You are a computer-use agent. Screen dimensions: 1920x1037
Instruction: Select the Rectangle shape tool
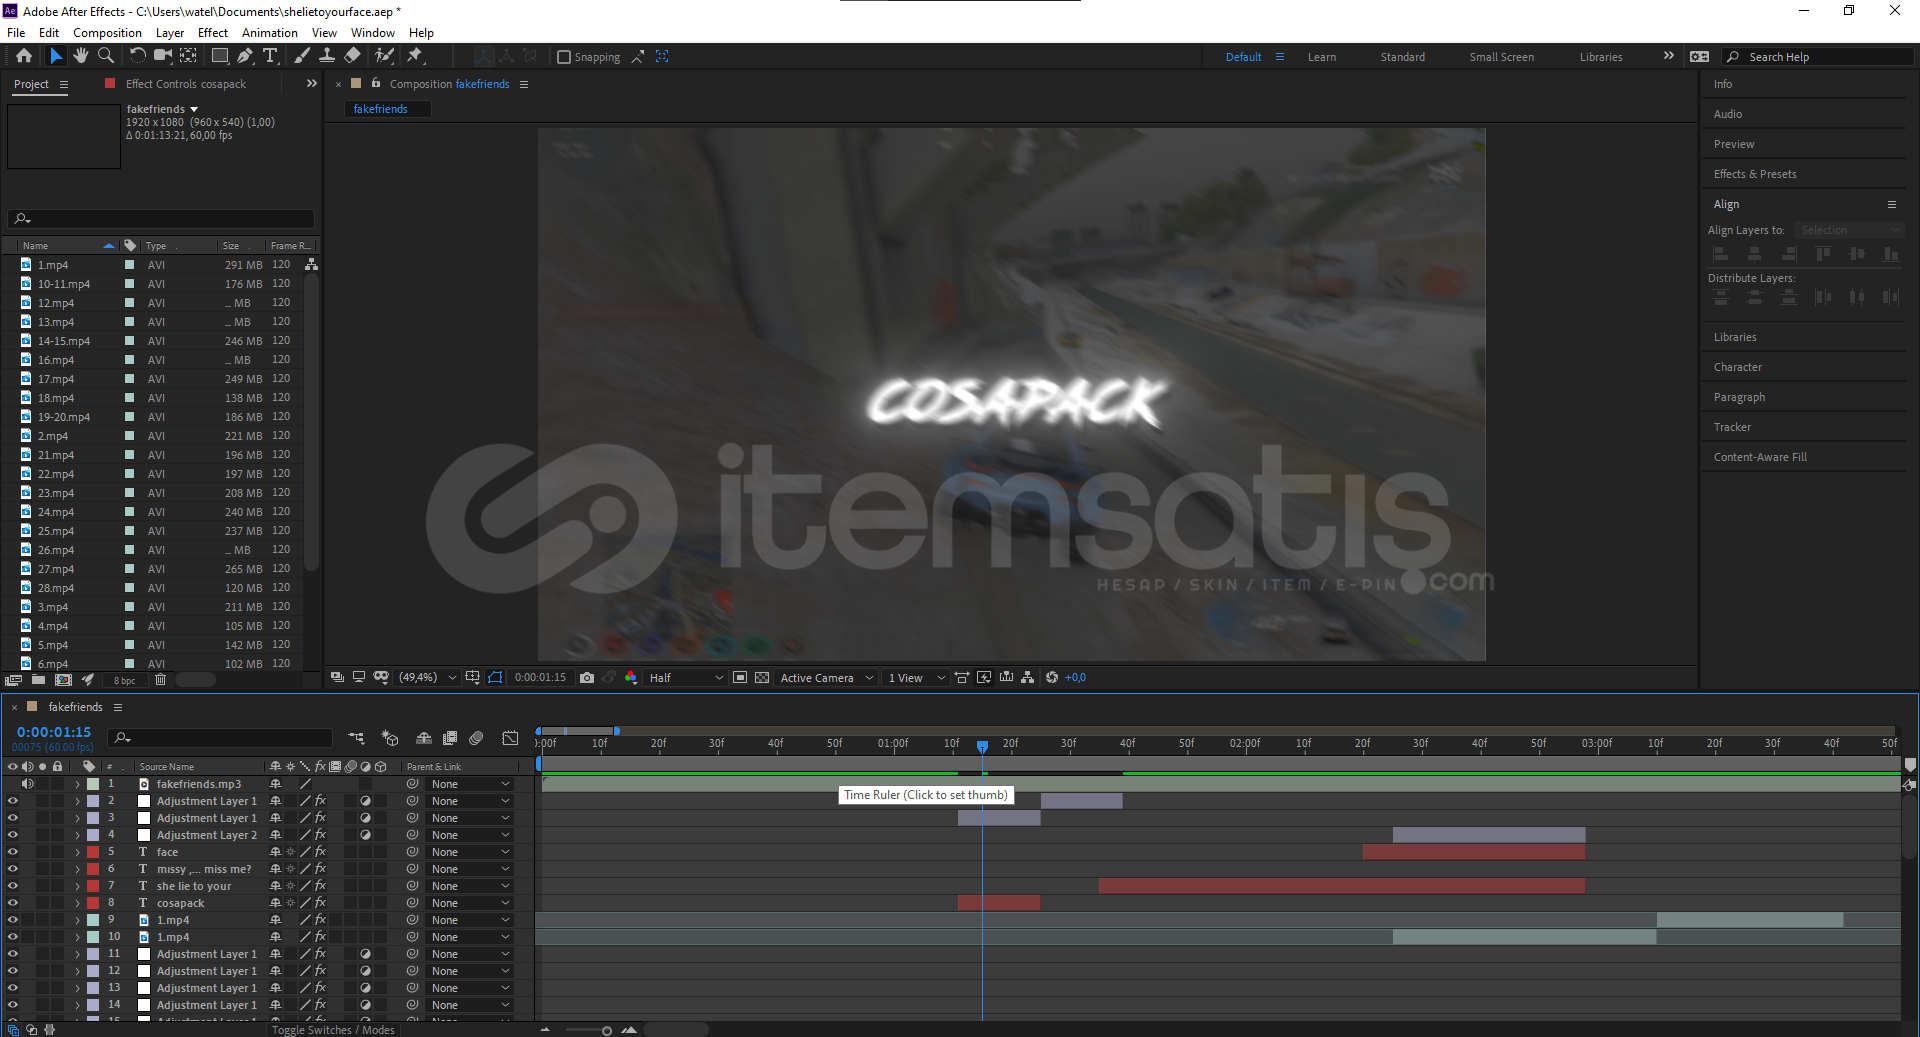pyautogui.click(x=220, y=56)
